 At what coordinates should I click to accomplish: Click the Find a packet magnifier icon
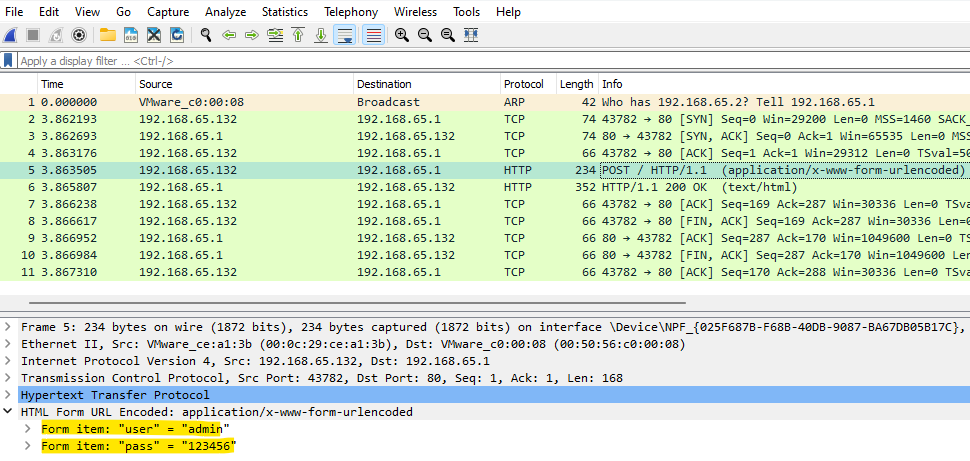pyautogui.click(x=206, y=35)
